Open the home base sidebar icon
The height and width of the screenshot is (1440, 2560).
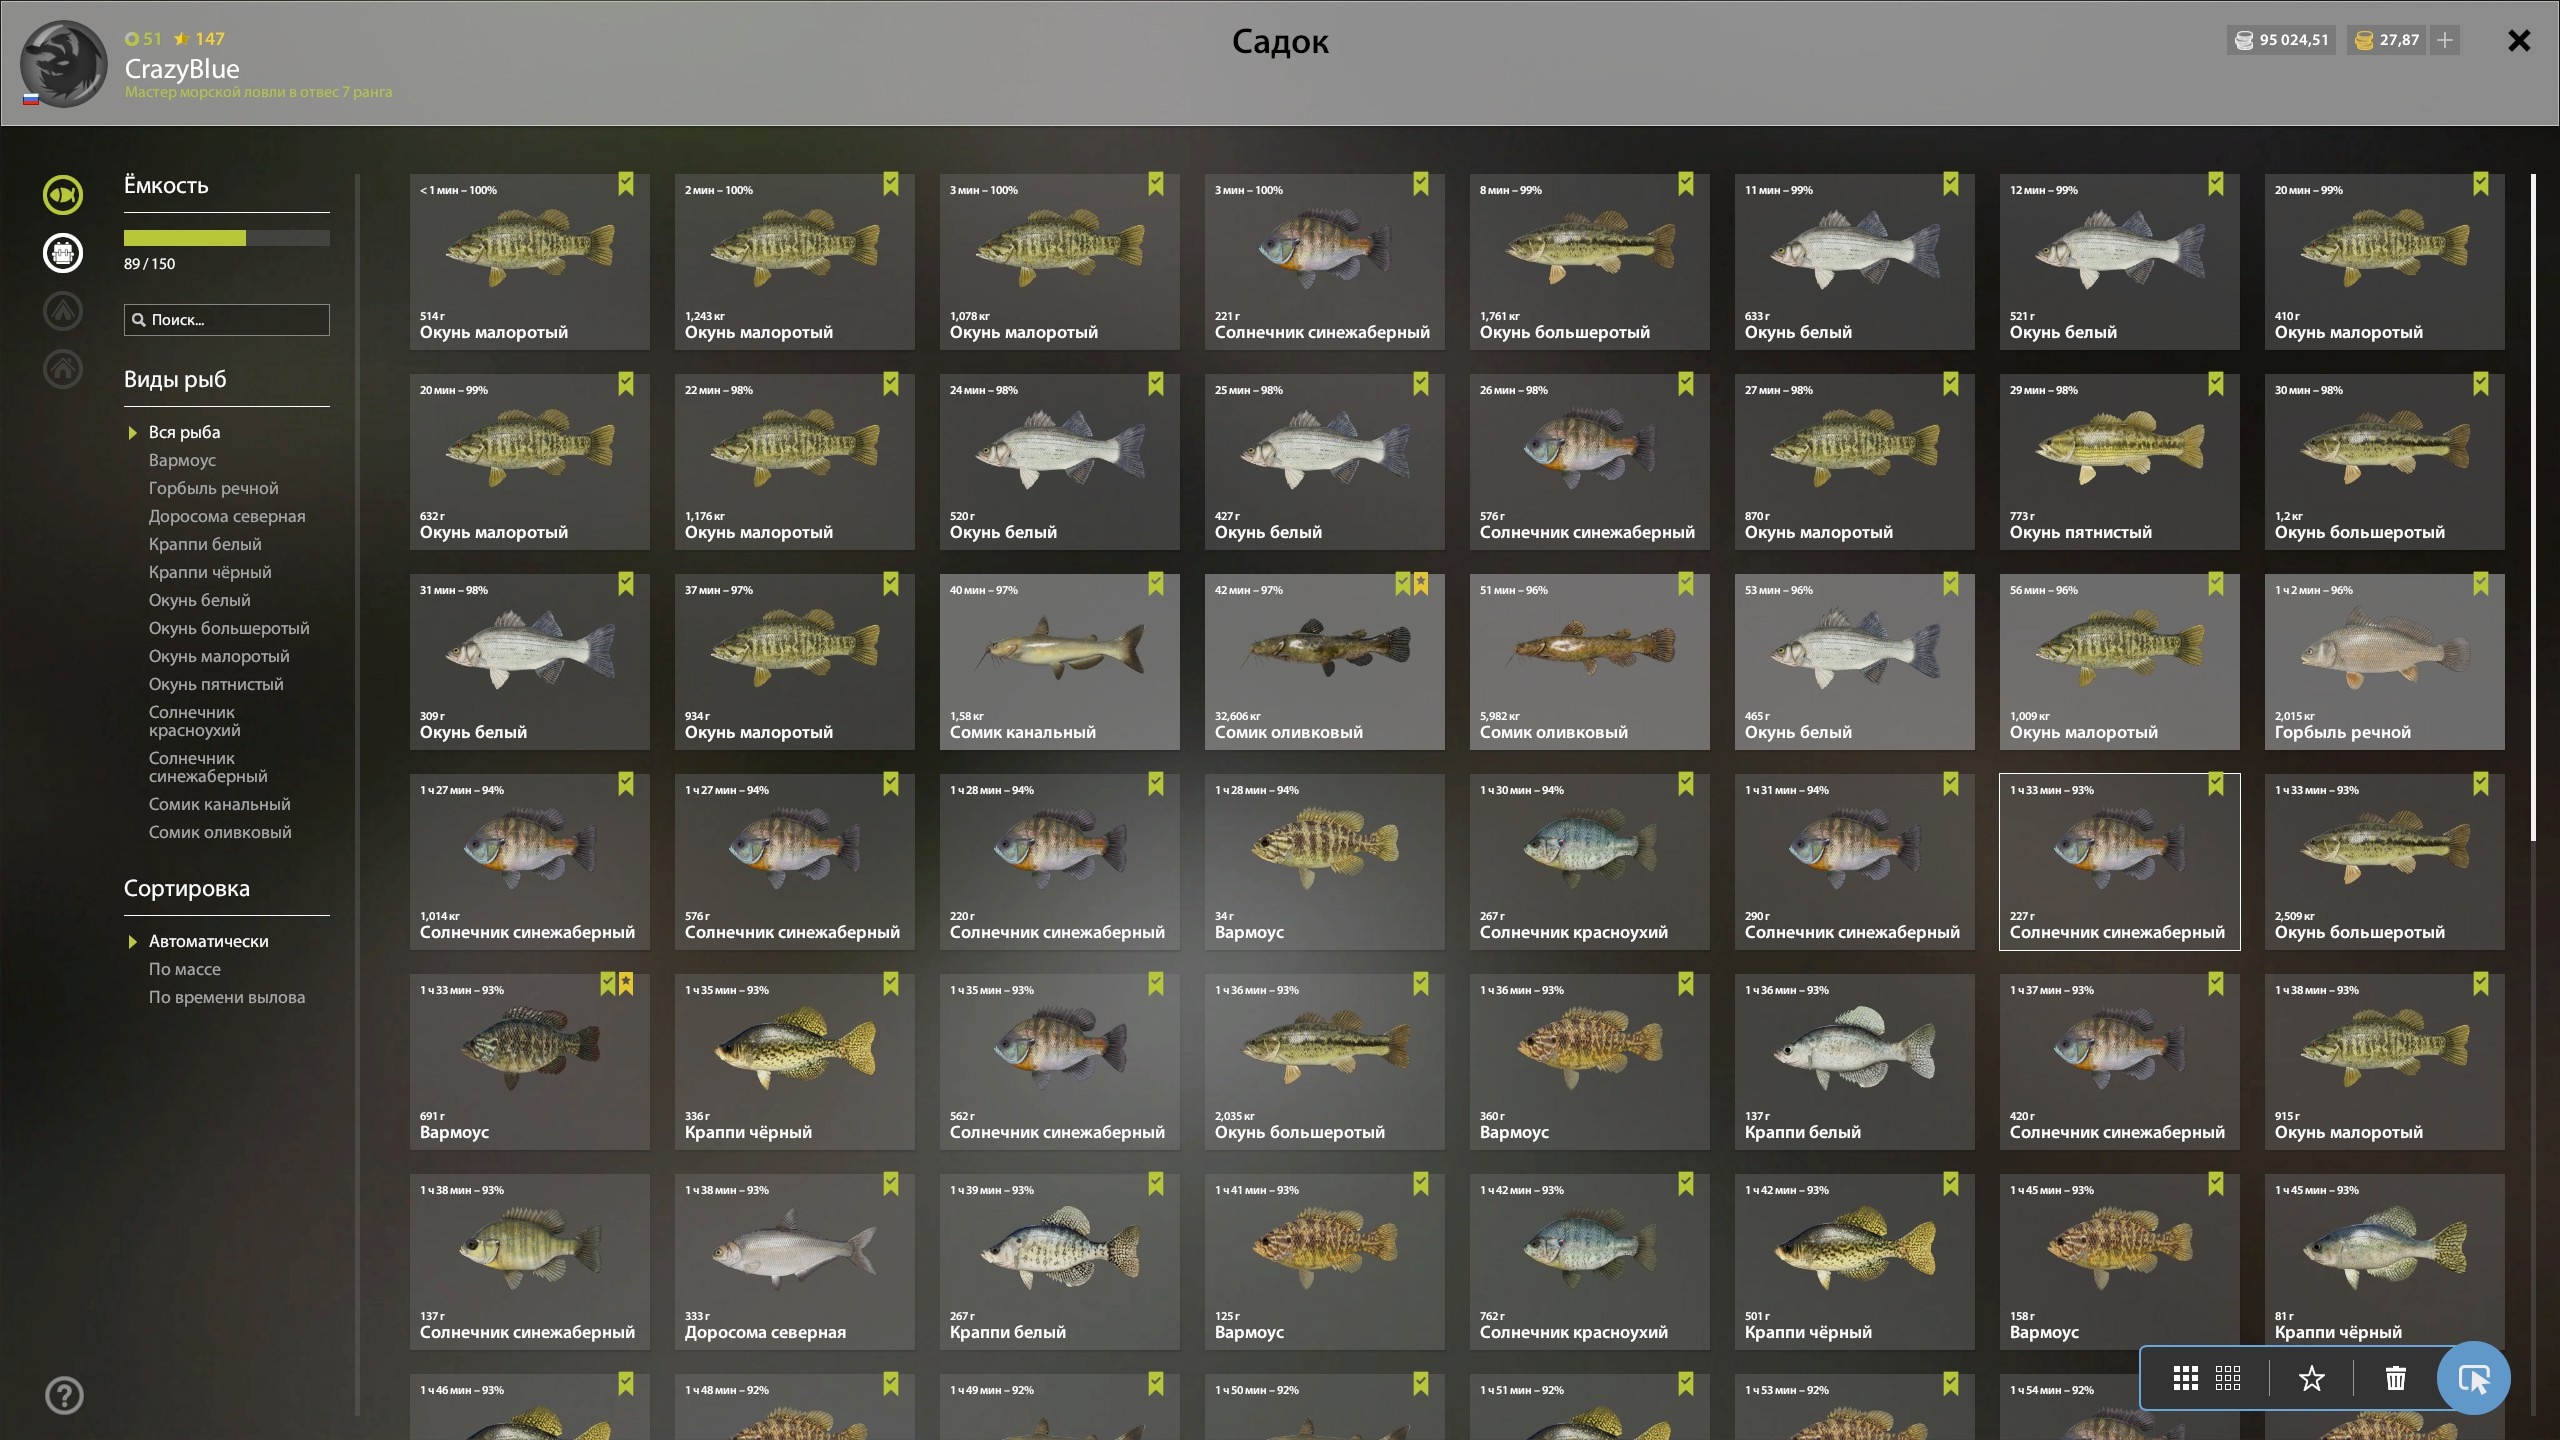pyautogui.click(x=63, y=368)
